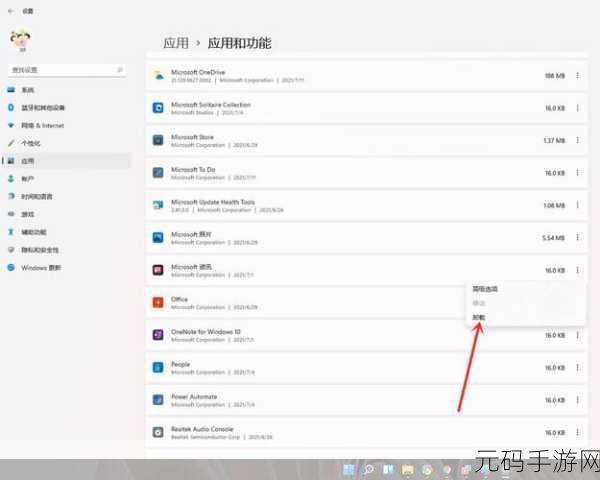Screen dimensions: 600x480
Task: Open more options for Microsoft OneDrive
Action: tap(577, 76)
